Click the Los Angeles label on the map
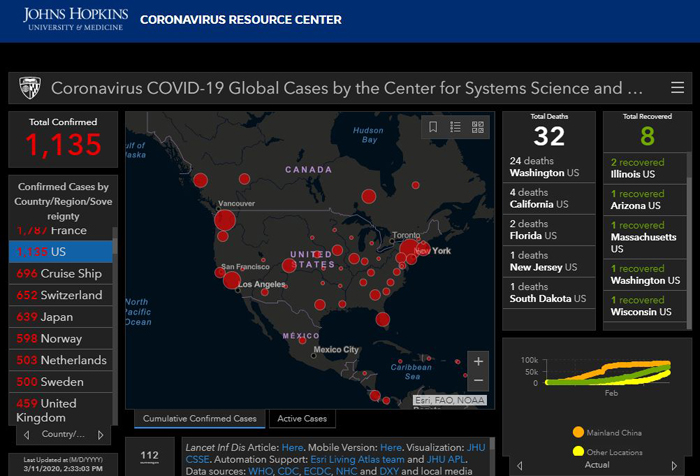 click(x=262, y=284)
